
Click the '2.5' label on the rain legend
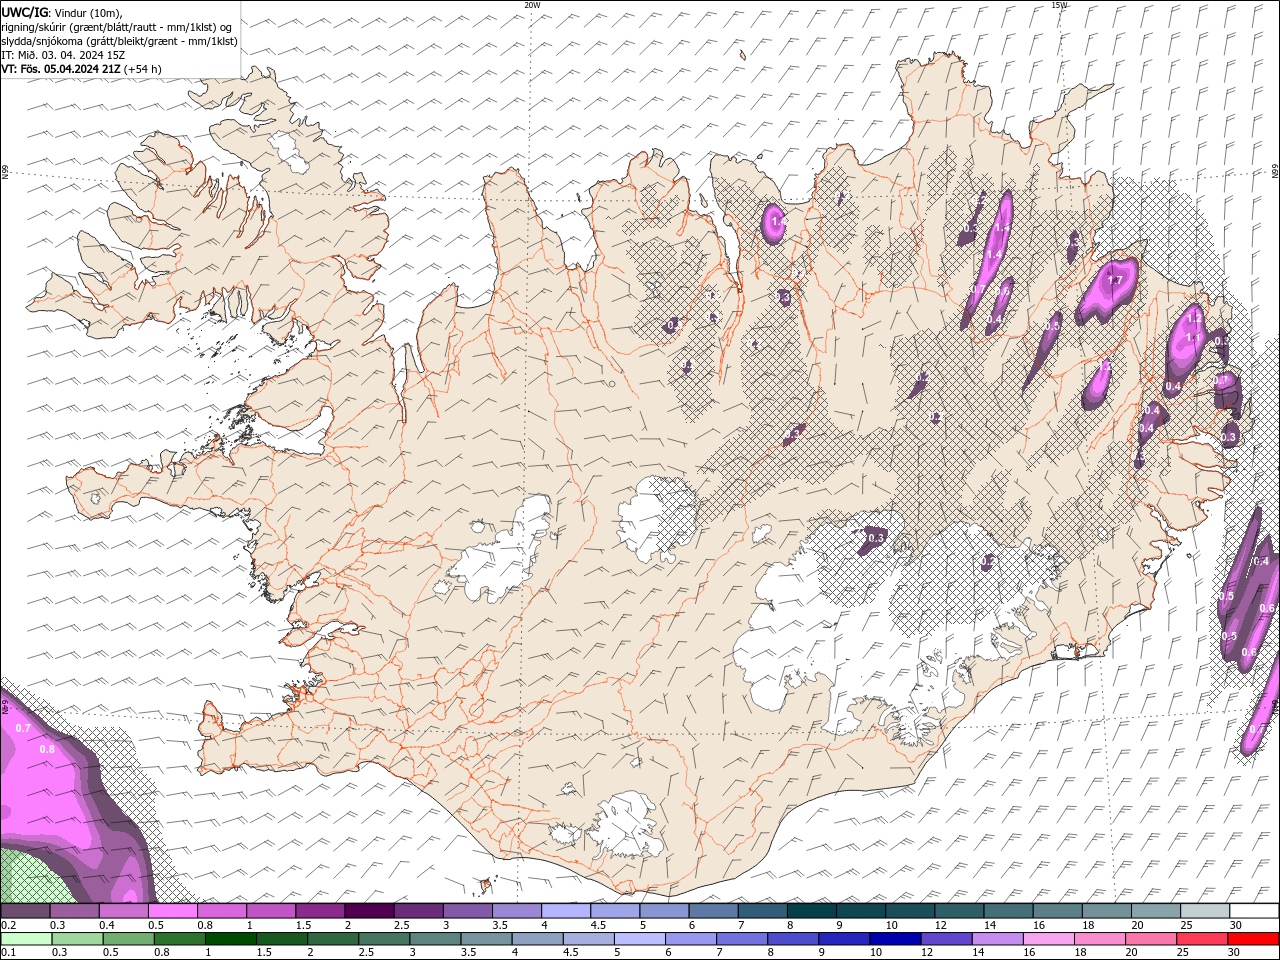click(x=366, y=953)
